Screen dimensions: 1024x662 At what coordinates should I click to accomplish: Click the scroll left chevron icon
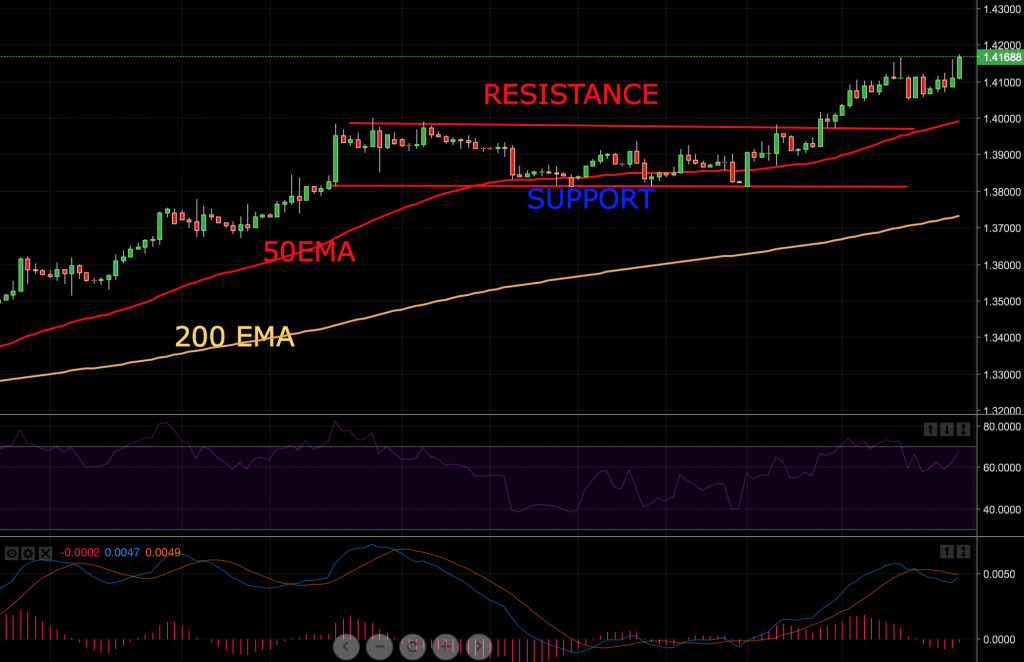346,647
